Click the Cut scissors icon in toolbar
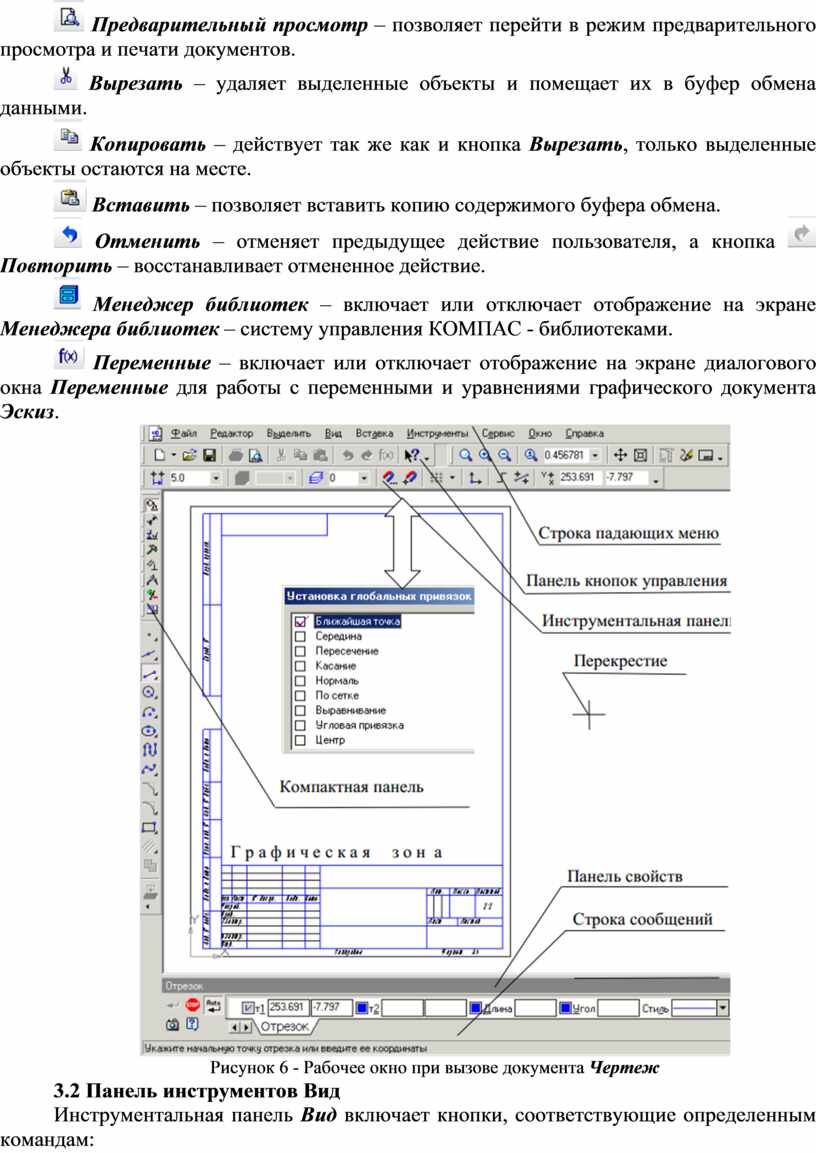 [281, 456]
